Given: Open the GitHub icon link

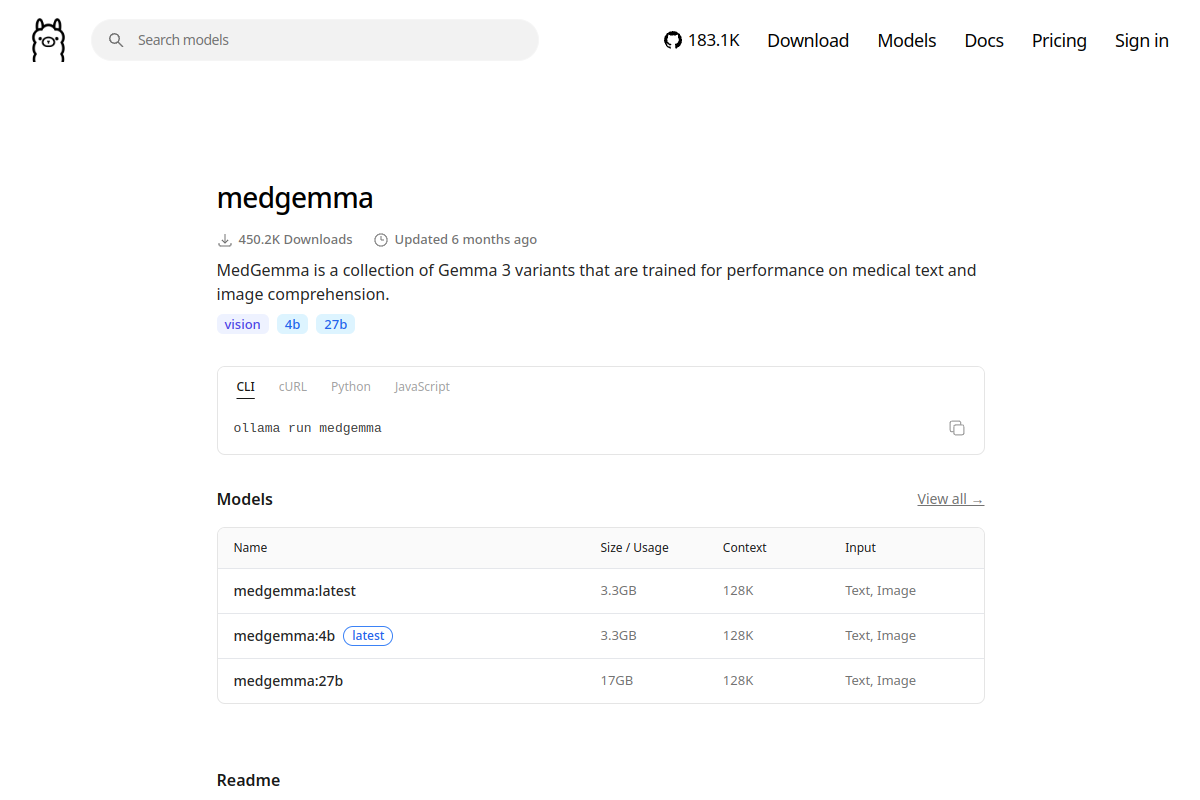Looking at the screenshot, I should pyautogui.click(x=673, y=40).
